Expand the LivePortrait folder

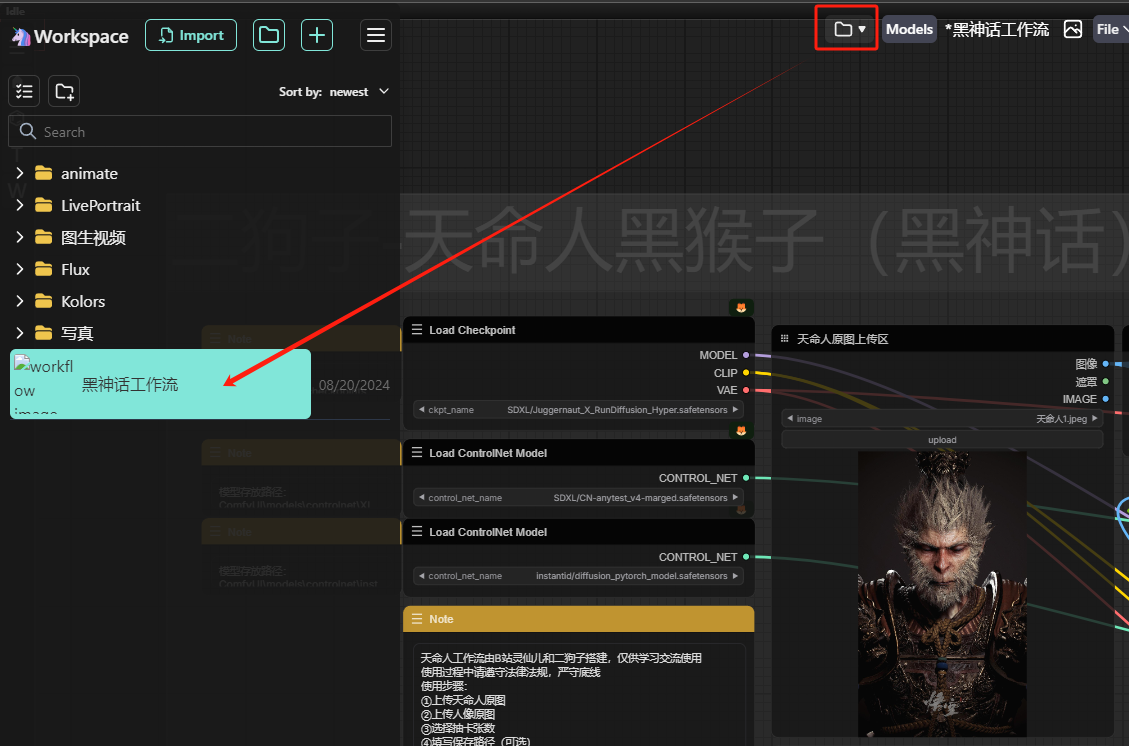[x=19, y=205]
